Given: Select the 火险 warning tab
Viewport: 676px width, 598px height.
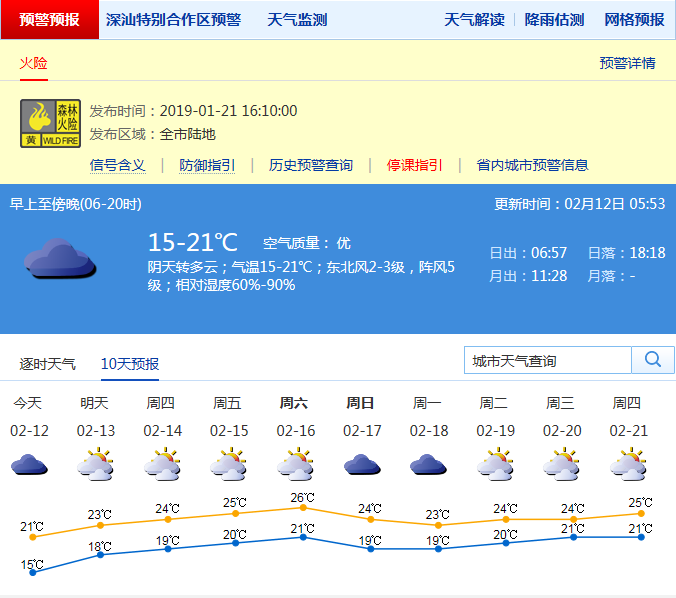Looking at the screenshot, I should tap(33, 63).
